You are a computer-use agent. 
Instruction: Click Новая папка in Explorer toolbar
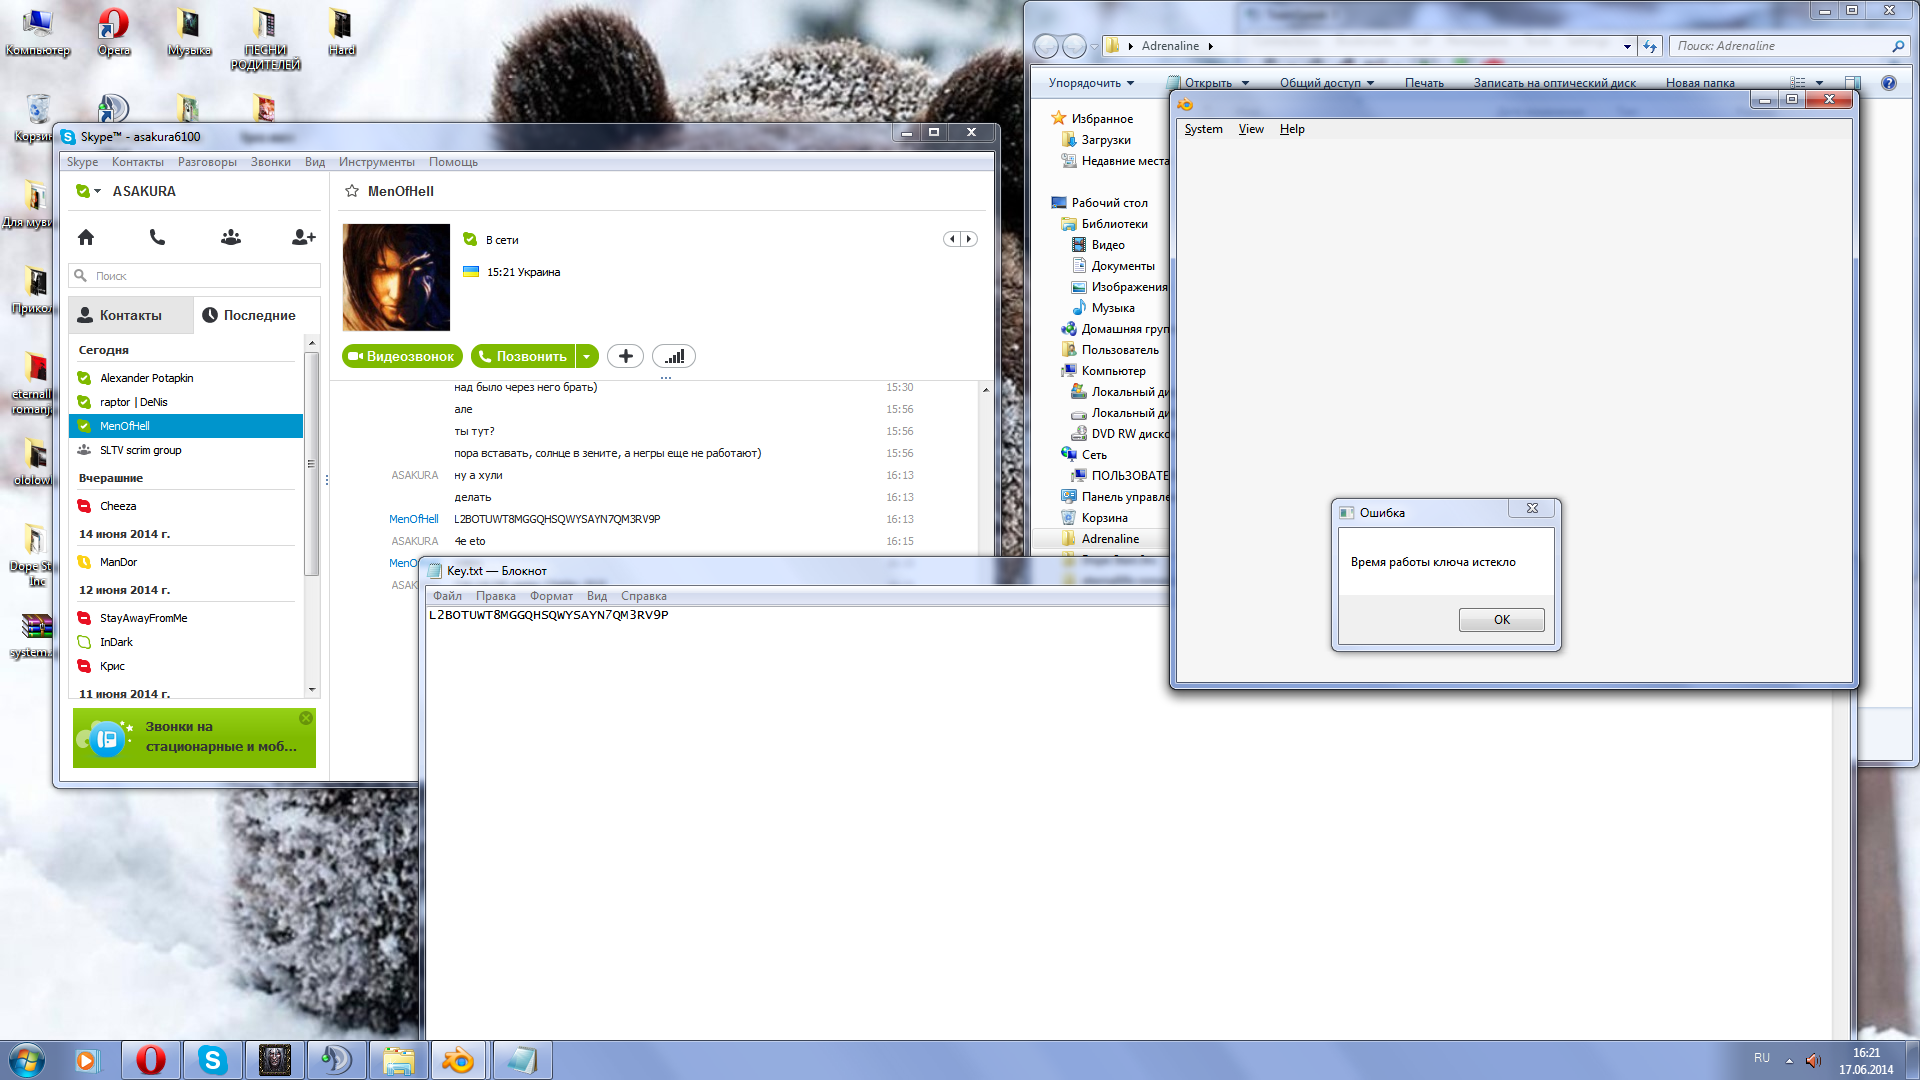[x=1700, y=83]
